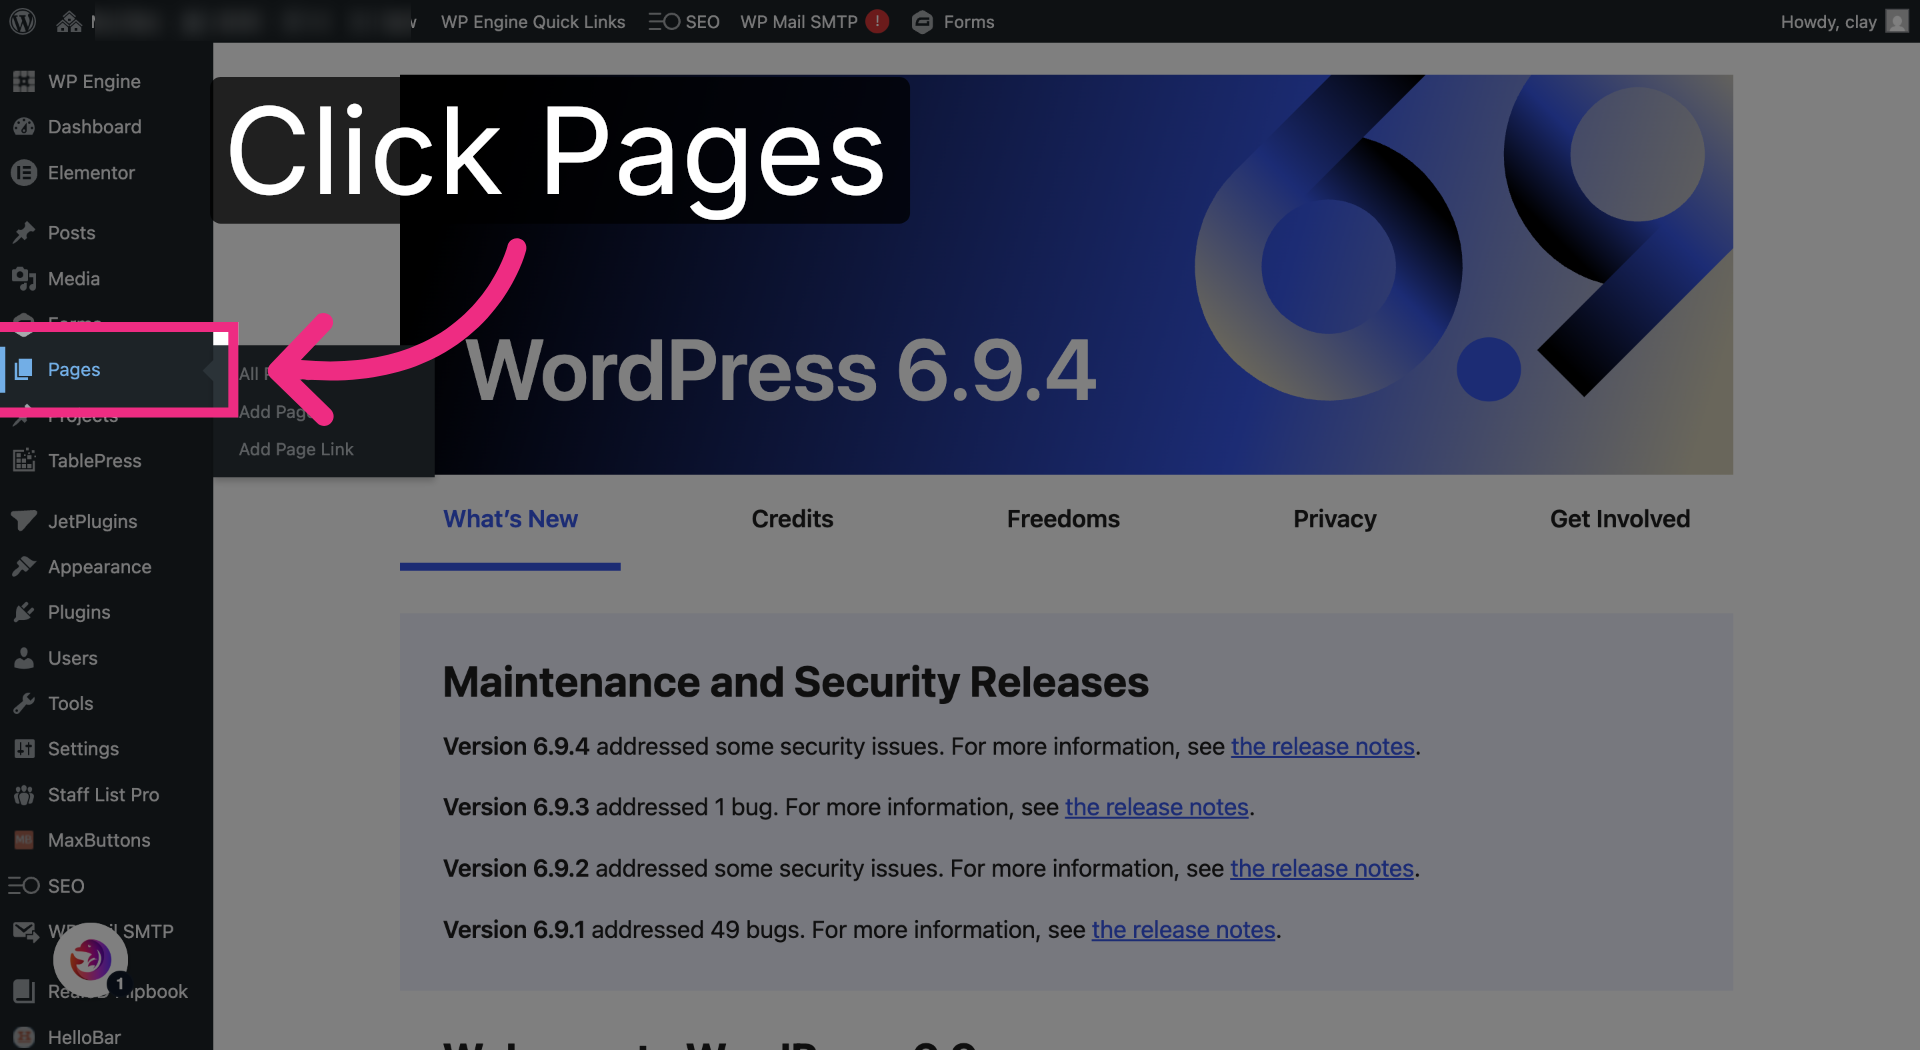Click the MaxButtons icon
This screenshot has width=1920, height=1050.
24,840
